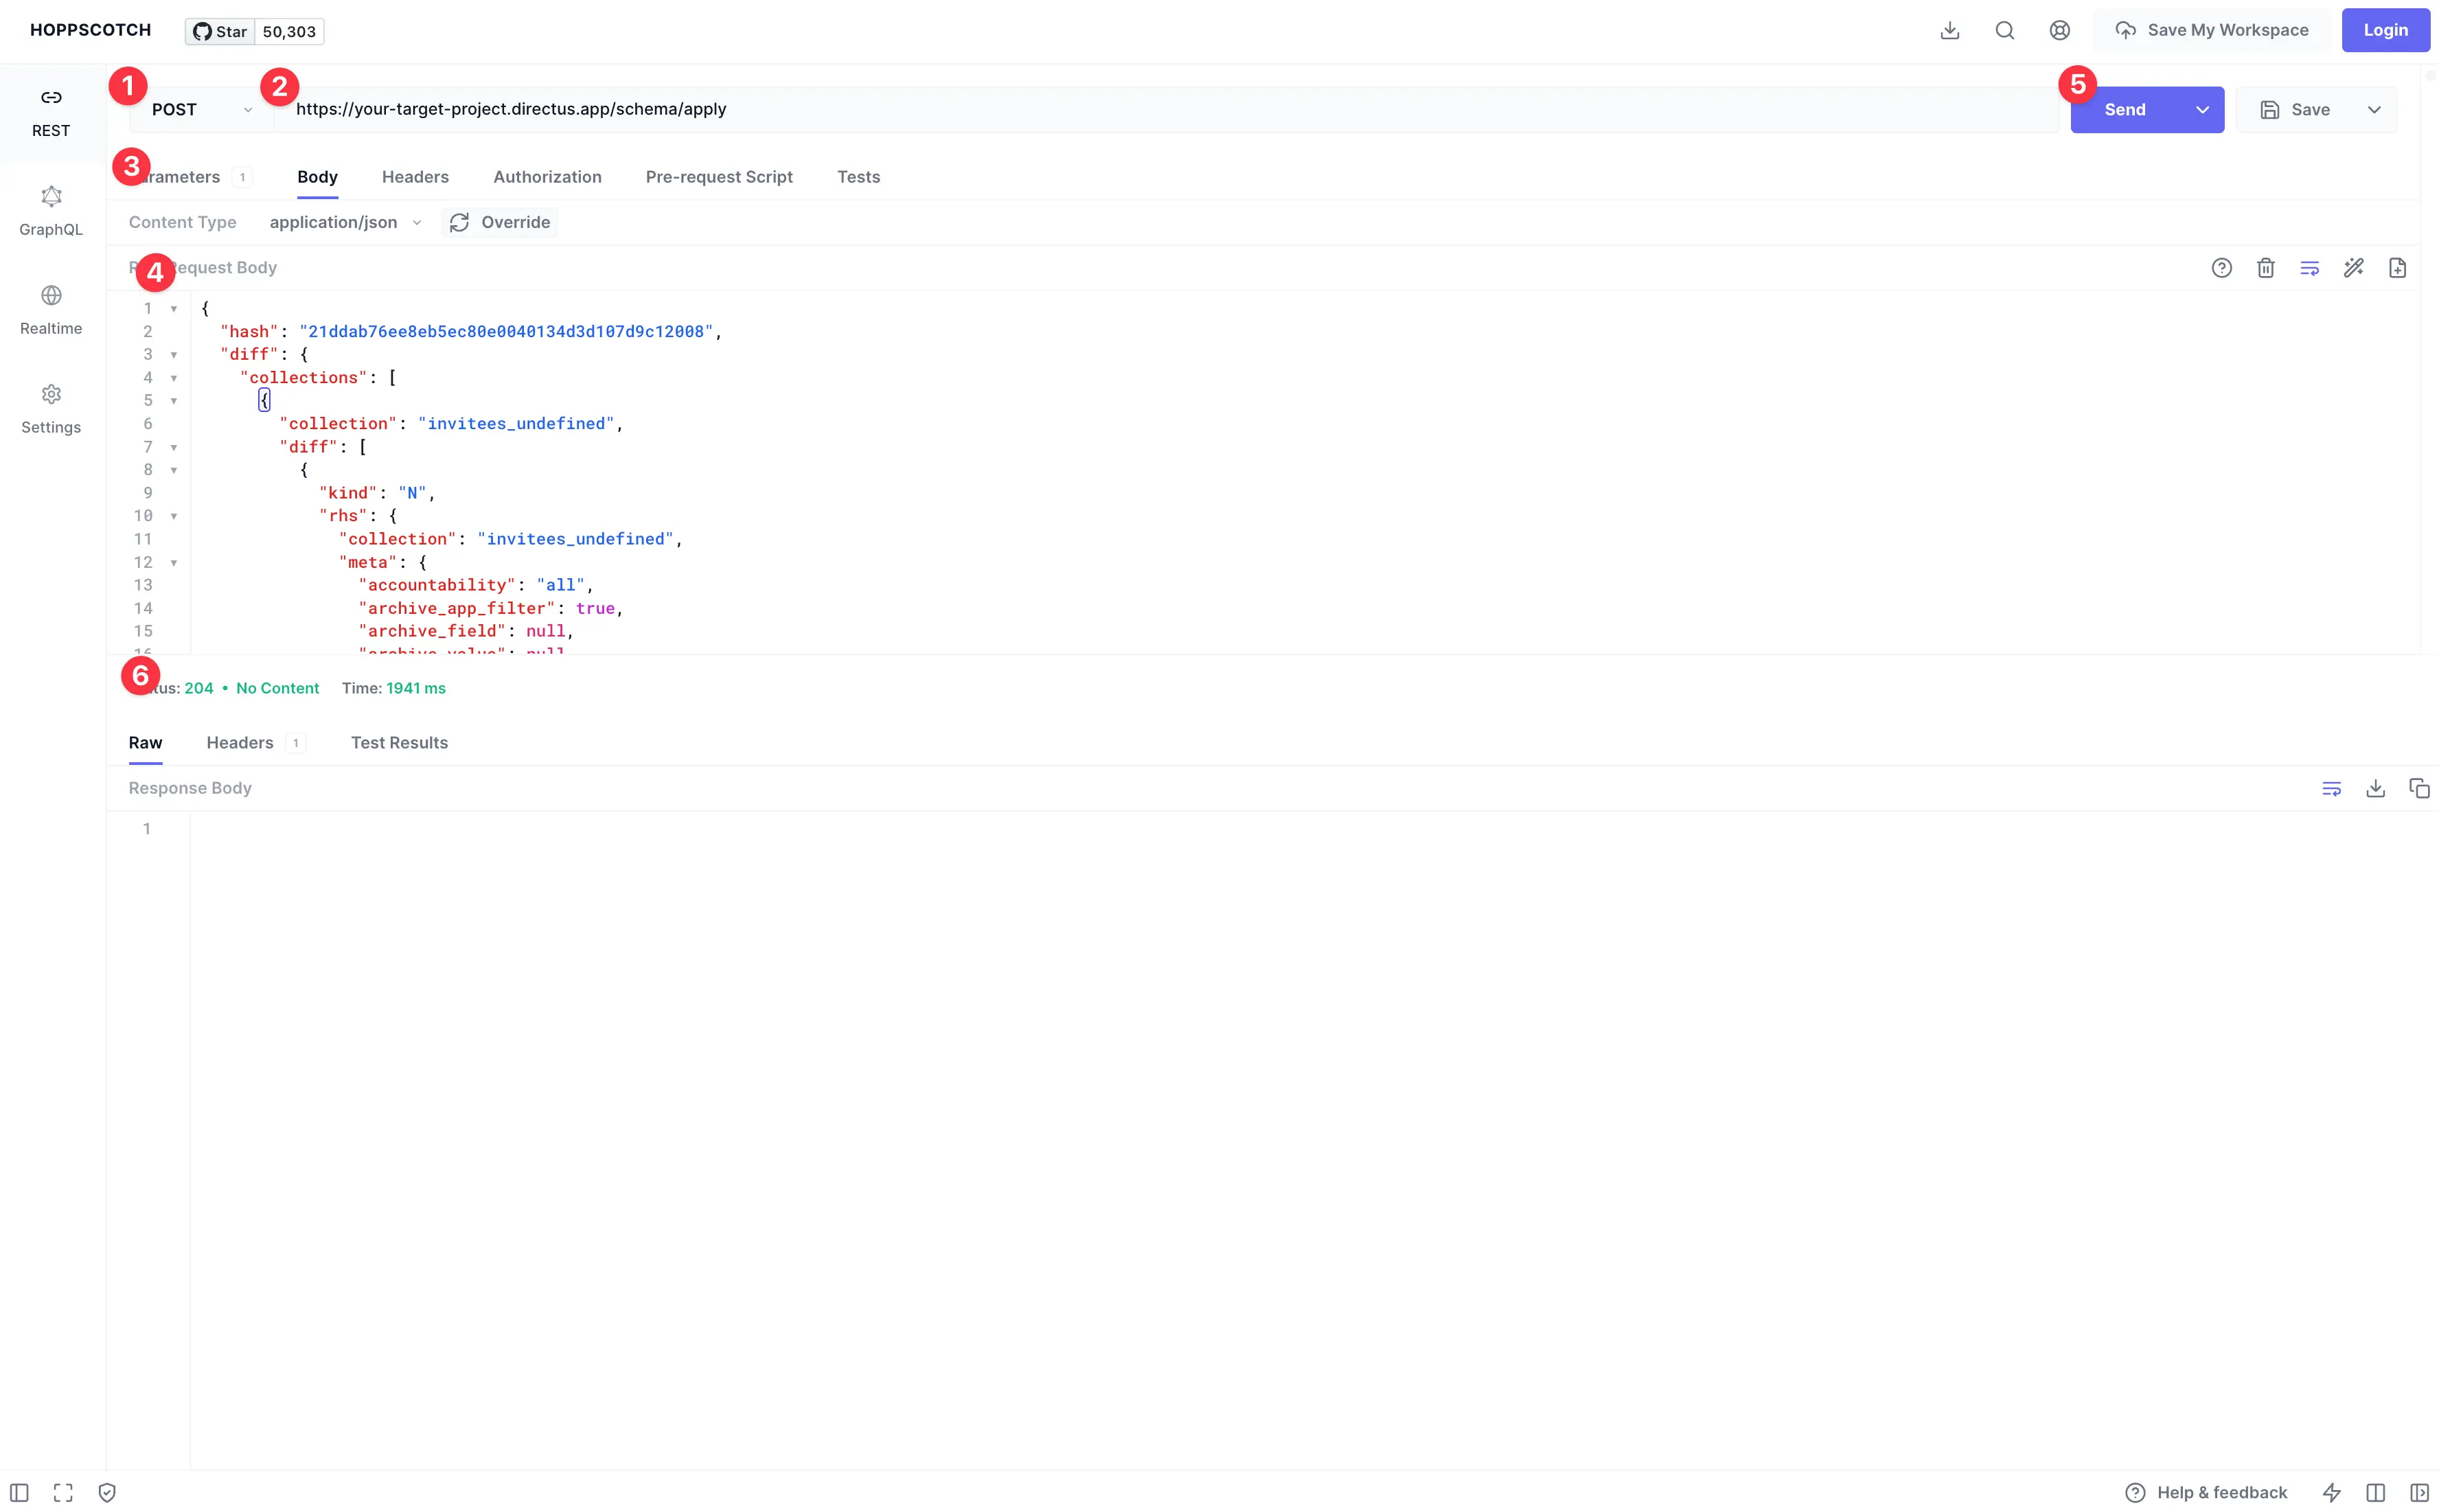
Task: Open the Test Results response tab
Action: point(399,743)
